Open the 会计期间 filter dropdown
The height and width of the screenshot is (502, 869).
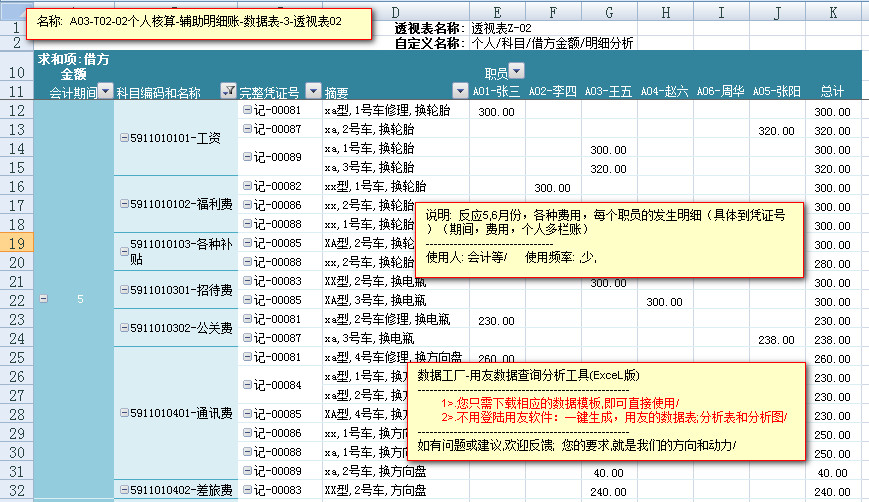click(105, 91)
